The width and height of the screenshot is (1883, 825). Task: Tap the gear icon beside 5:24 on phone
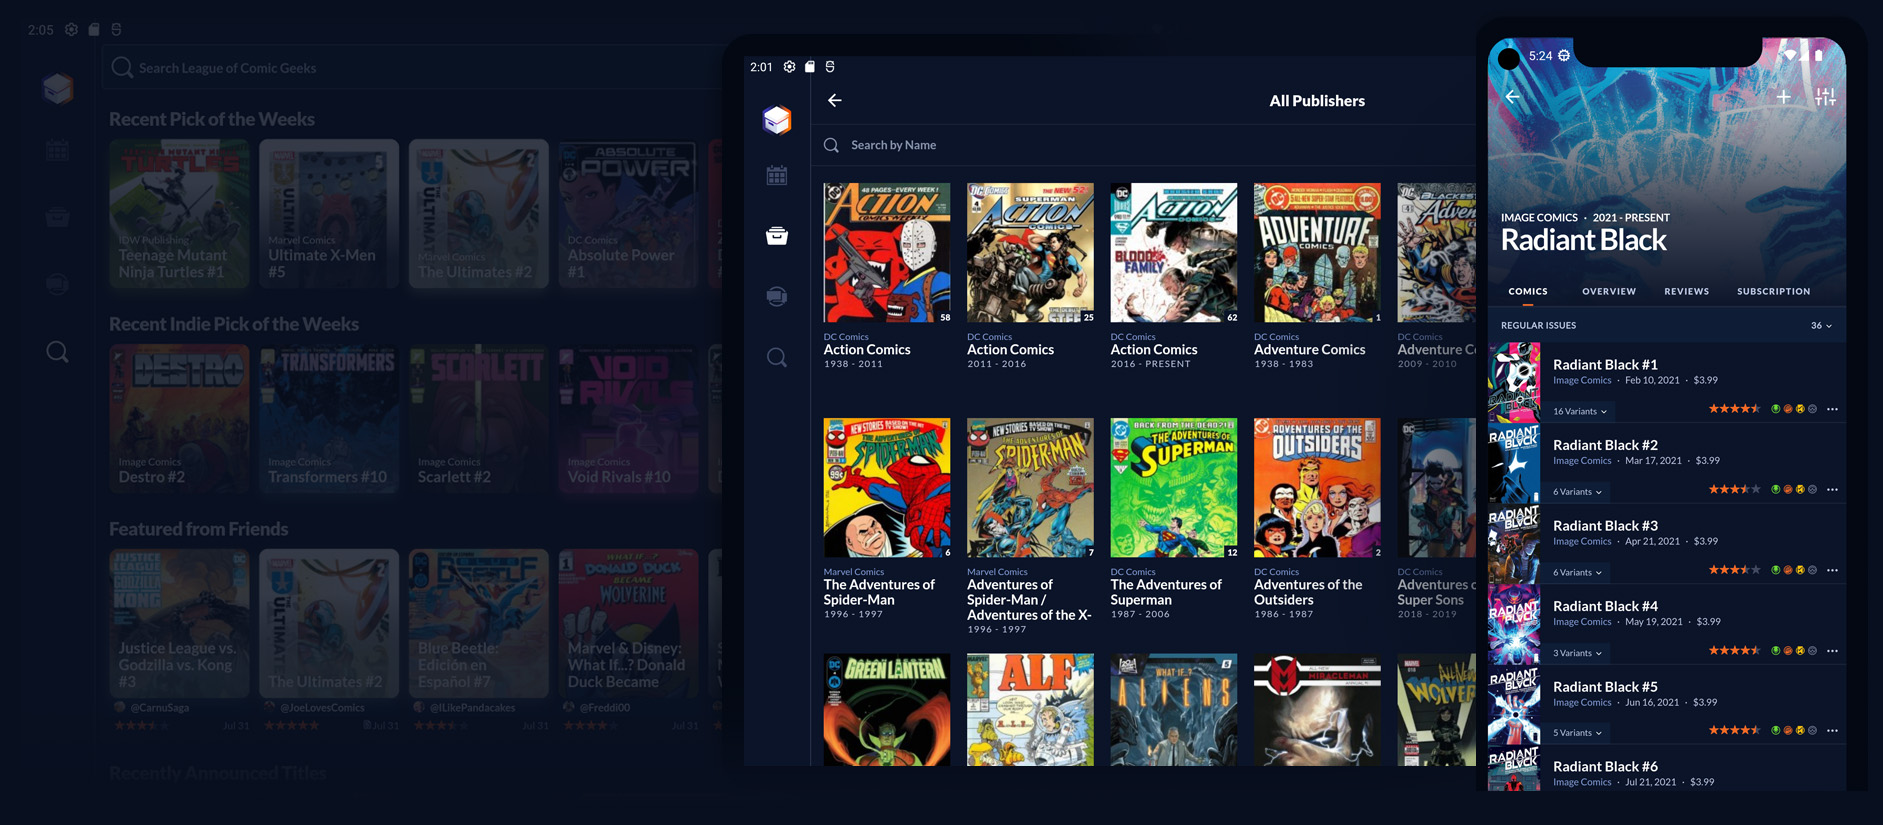click(1564, 56)
